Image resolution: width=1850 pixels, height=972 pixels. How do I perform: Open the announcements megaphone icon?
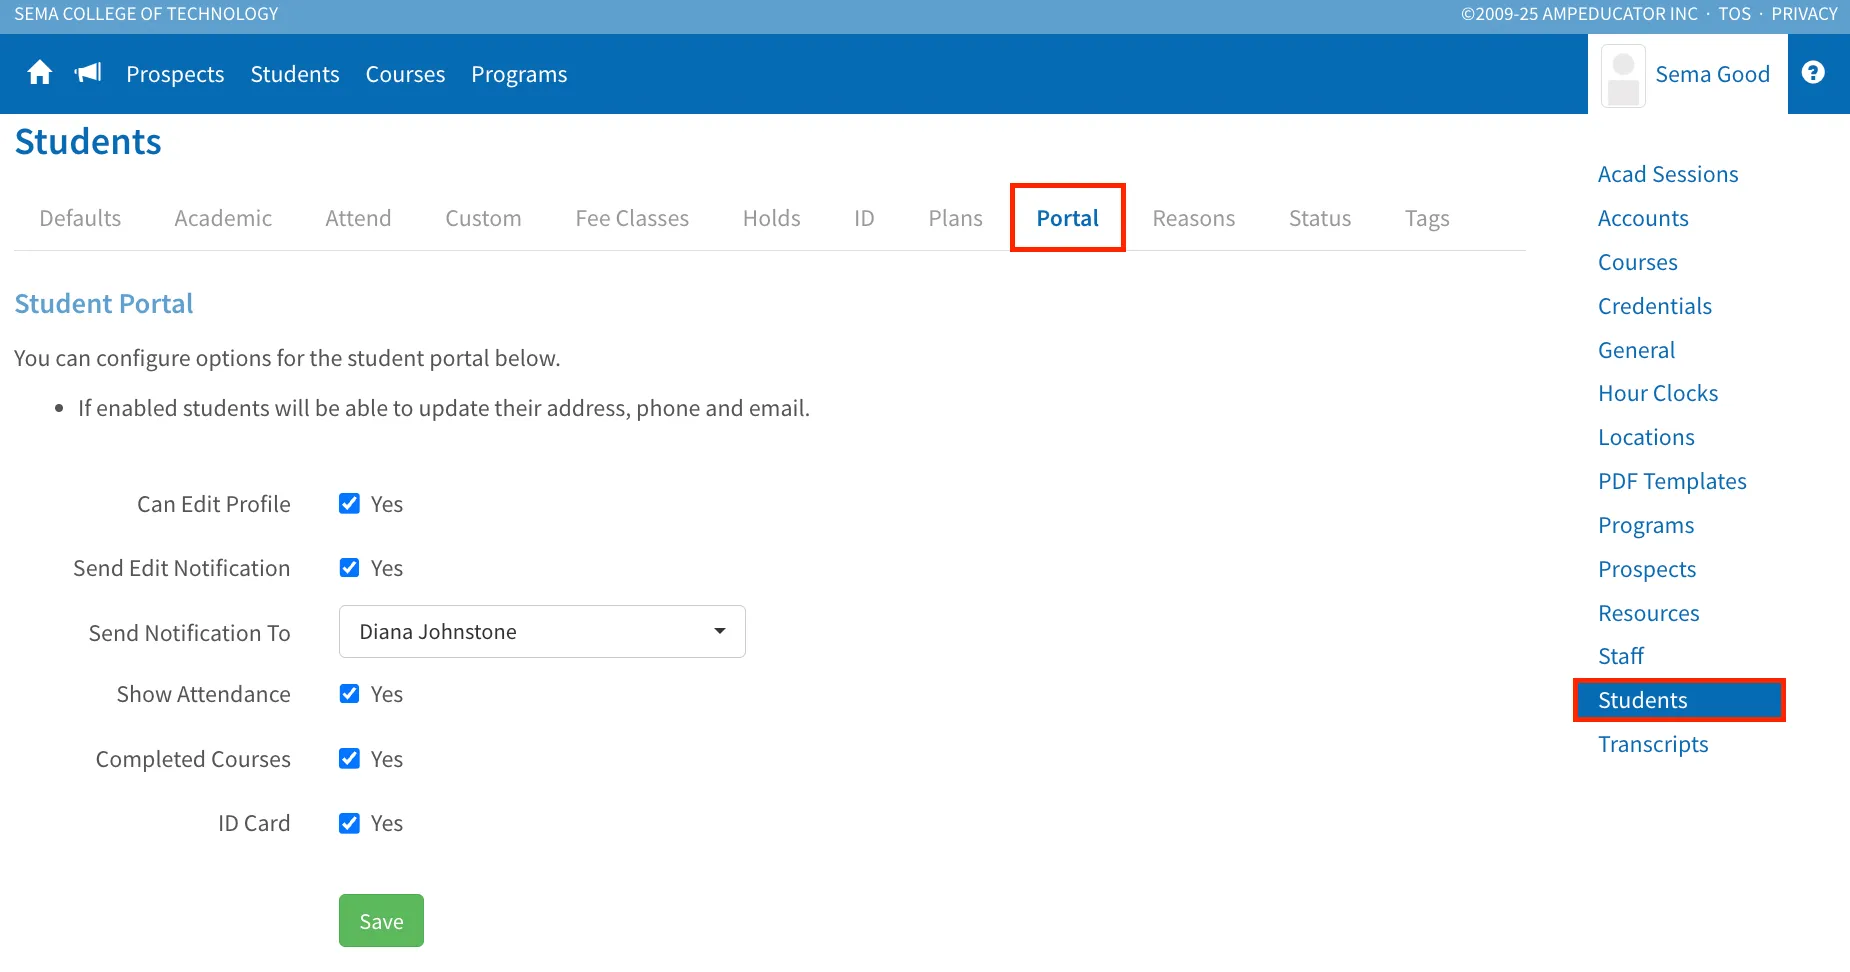click(88, 73)
